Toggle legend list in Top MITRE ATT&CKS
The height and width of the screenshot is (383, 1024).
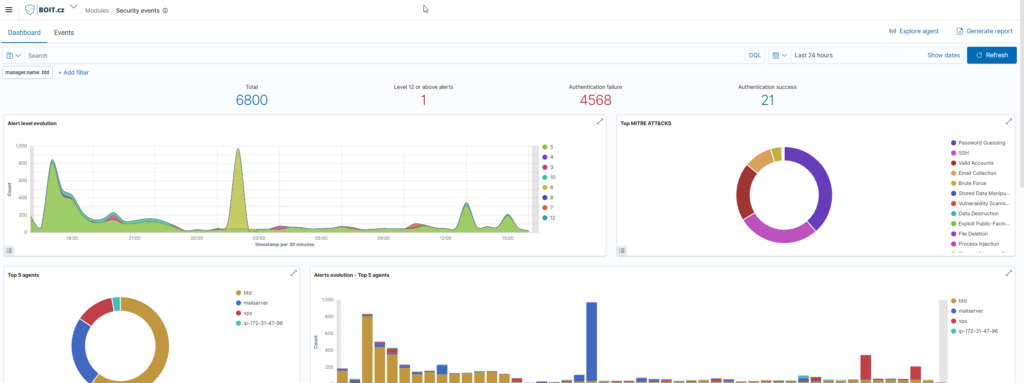pos(622,250)
